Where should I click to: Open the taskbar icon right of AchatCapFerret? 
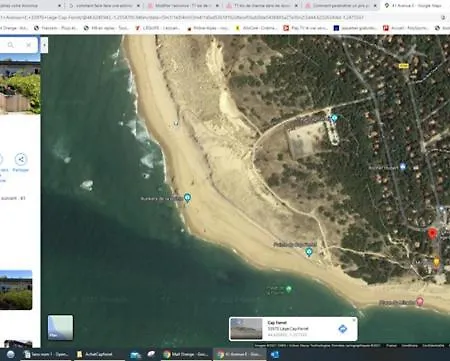click(x=135, y=355)
